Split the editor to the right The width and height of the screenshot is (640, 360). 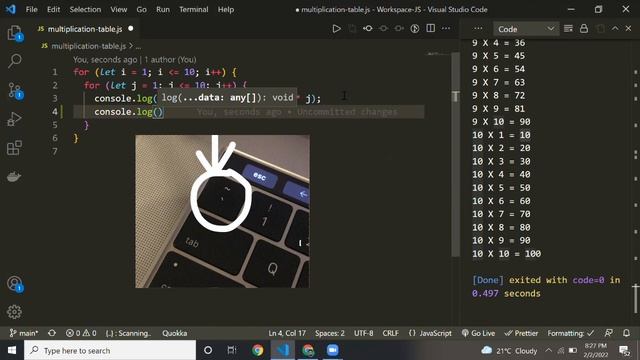click(x=431, y=28)
